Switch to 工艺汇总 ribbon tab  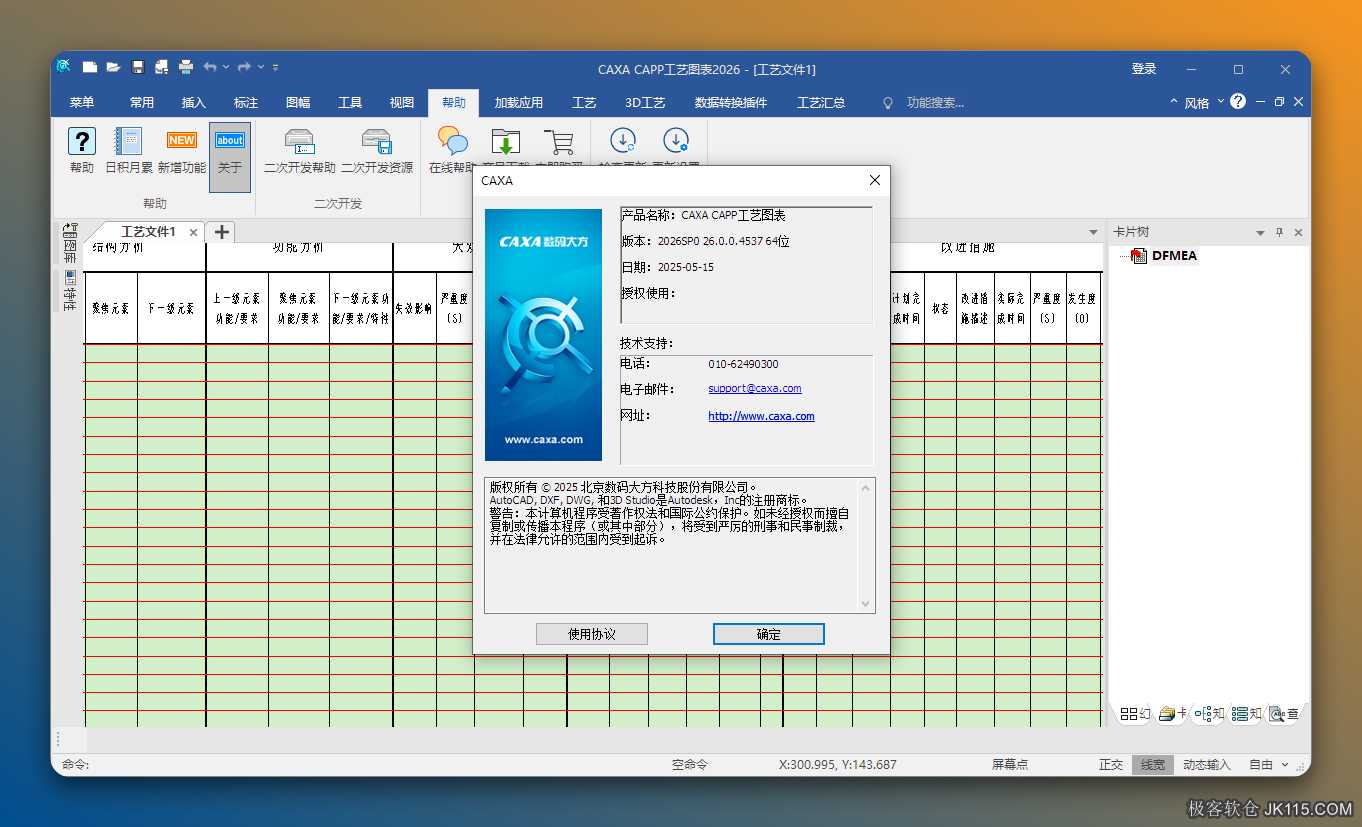click(821, 102)
